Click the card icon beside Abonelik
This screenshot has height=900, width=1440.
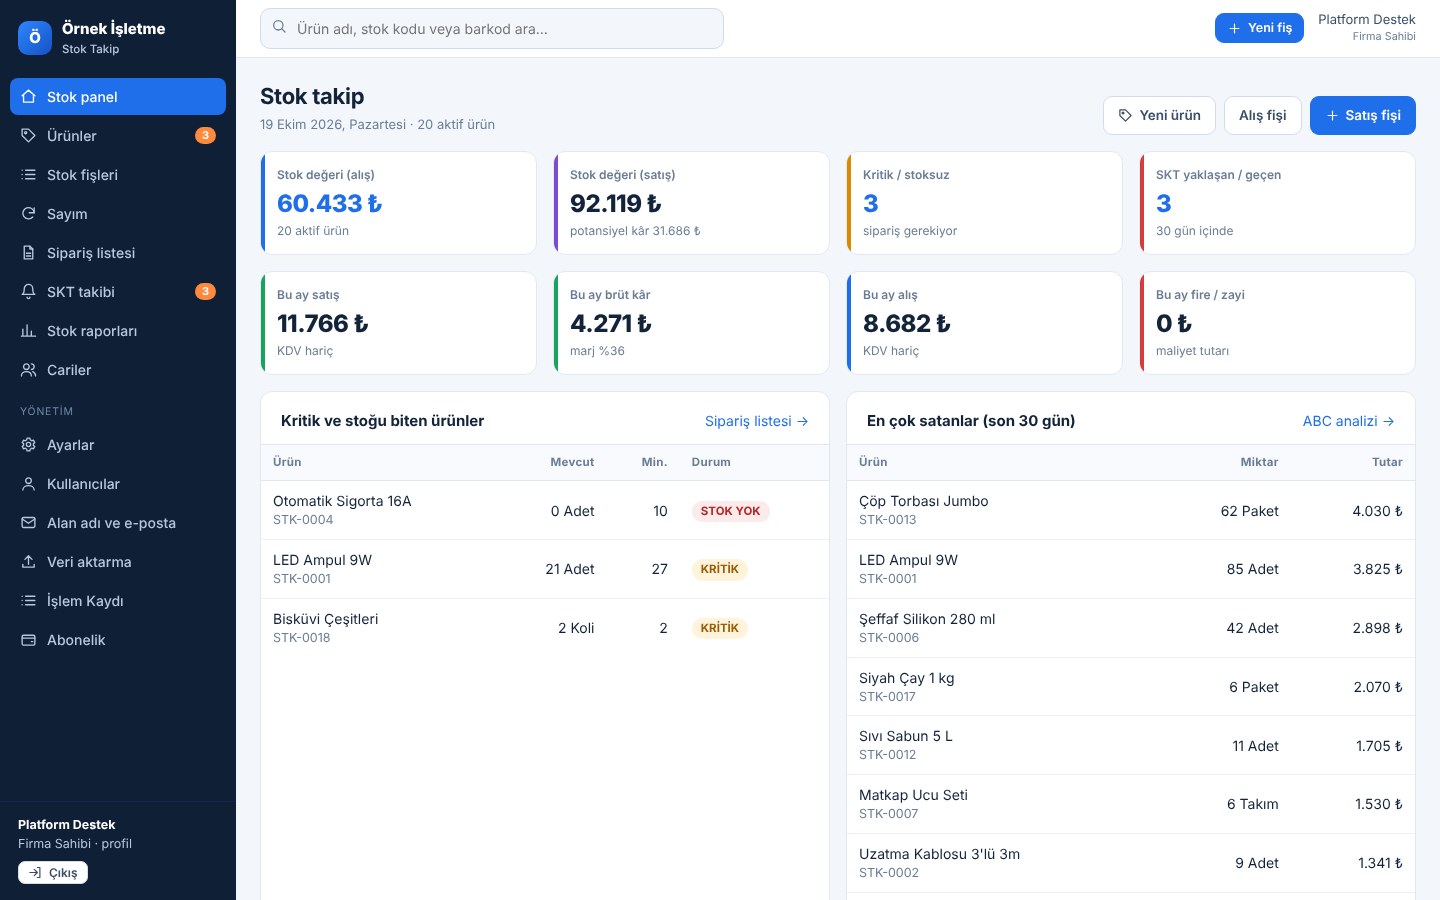click(x=29, y=640)
